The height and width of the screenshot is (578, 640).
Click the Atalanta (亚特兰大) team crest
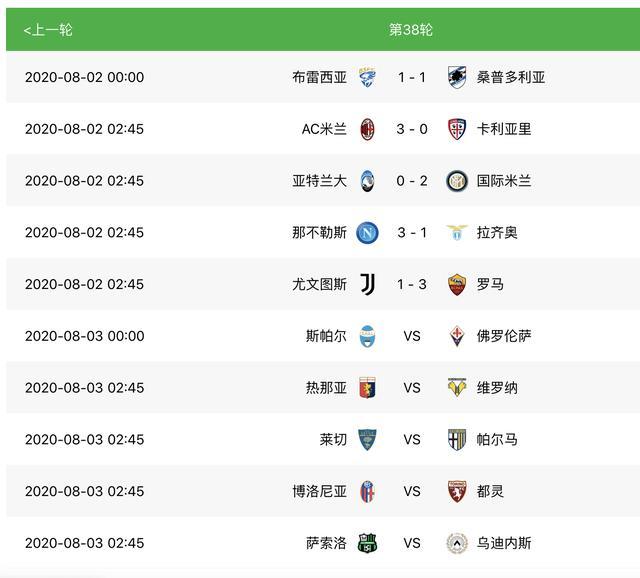point(368,181)
